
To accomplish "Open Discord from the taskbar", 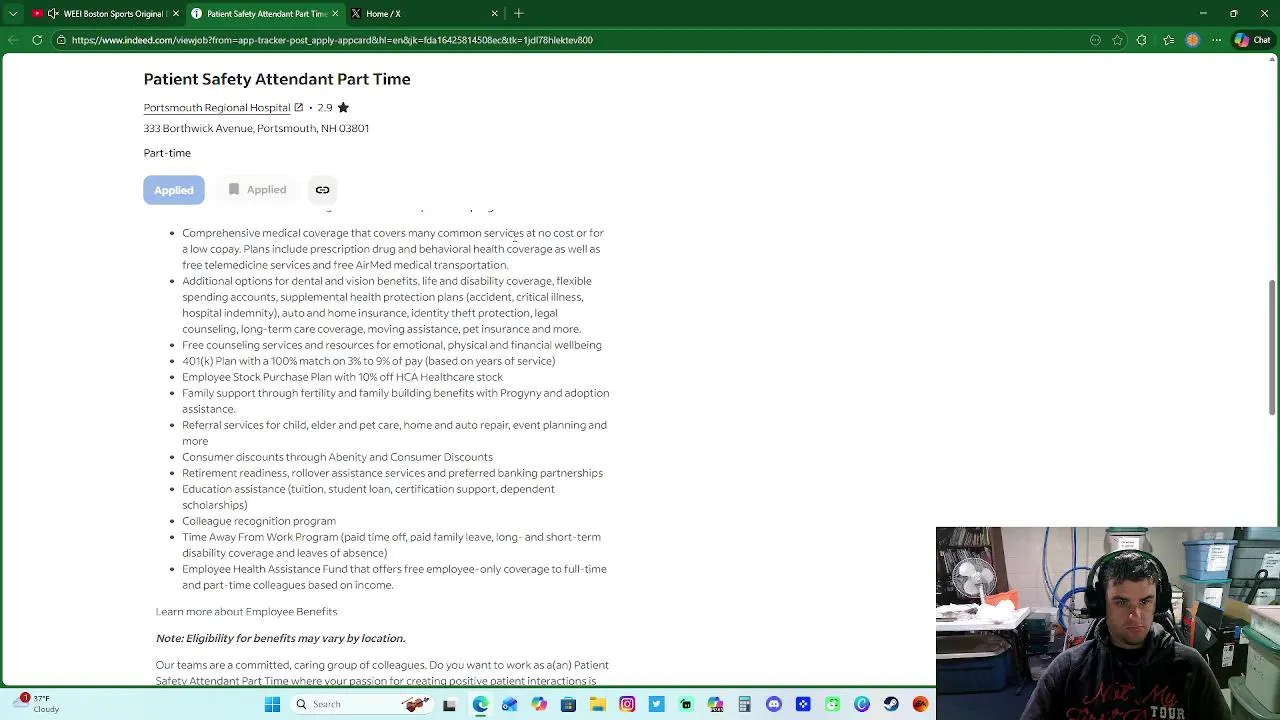I will point(774,704).
